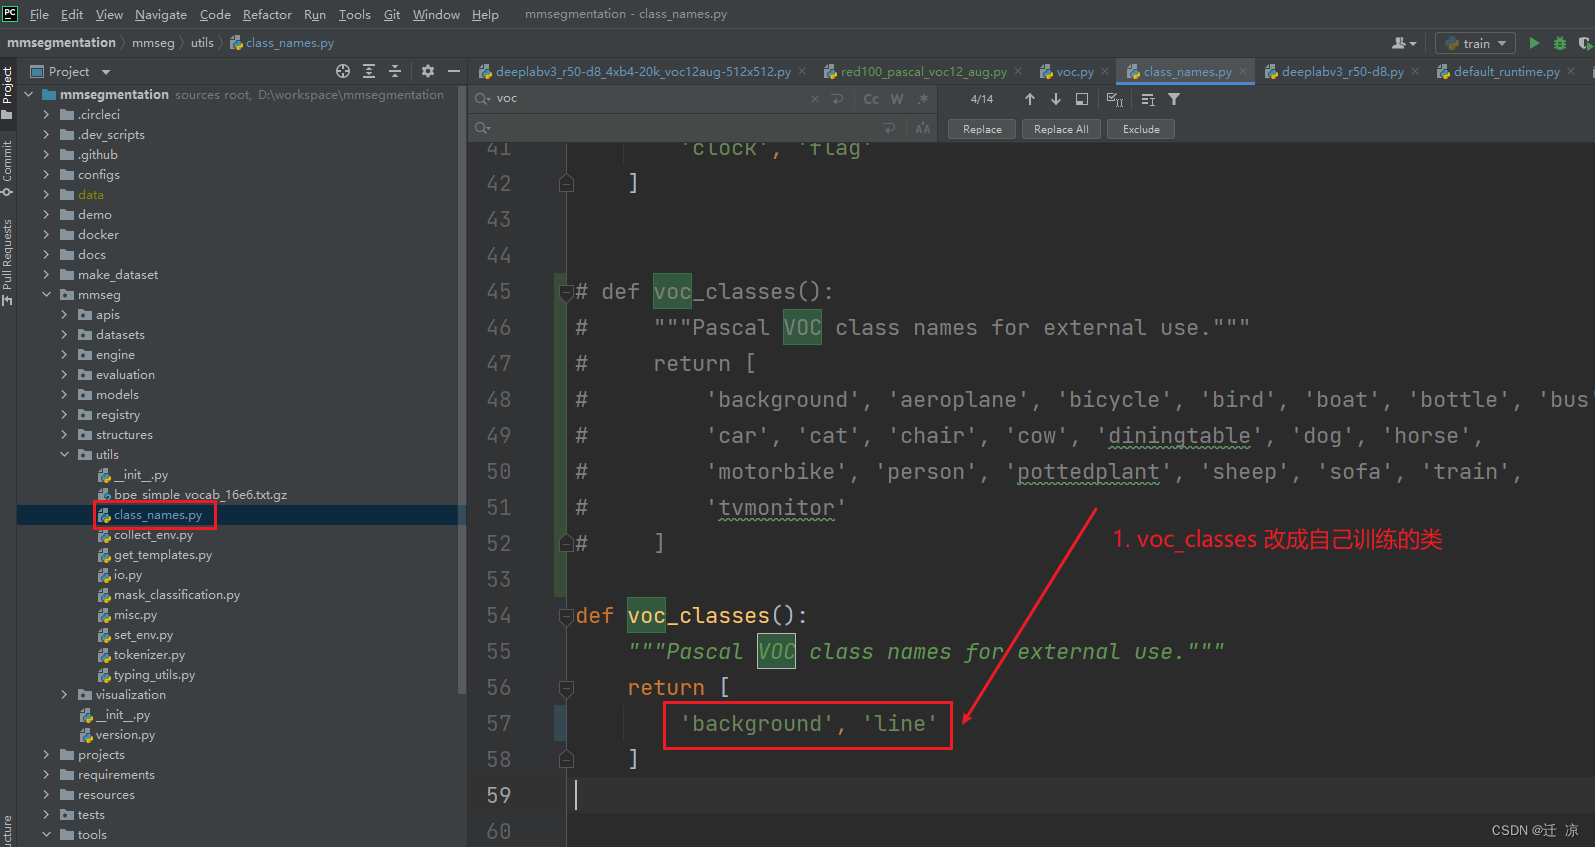This screenshot has width=1595, height=847.
Task: Select version.py in the project tree
Action: click(x=125, y=735)
